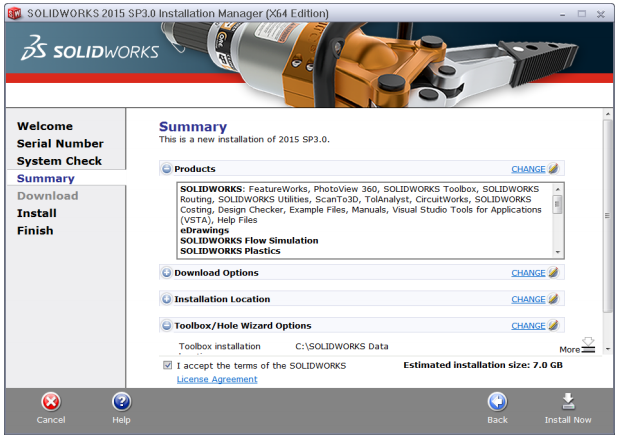The height and width of the screenshot is (439, 620).
Task: Start installation with the Install Now icon
Action: 568,402
